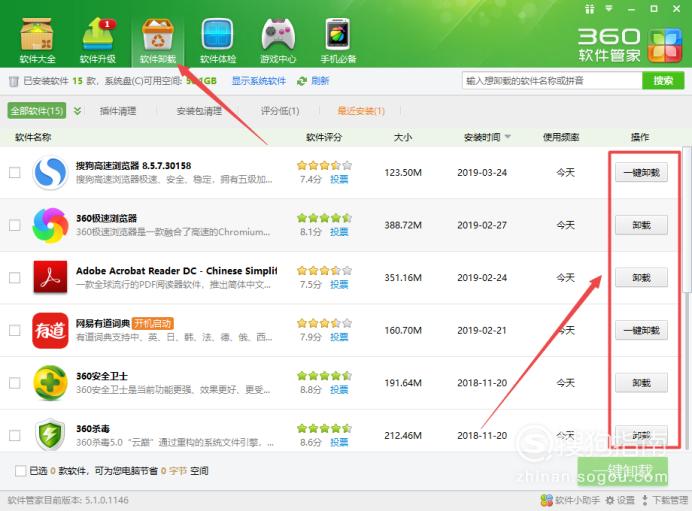
Task: Click the 360杀毒 shield icon
Action: 50,434
